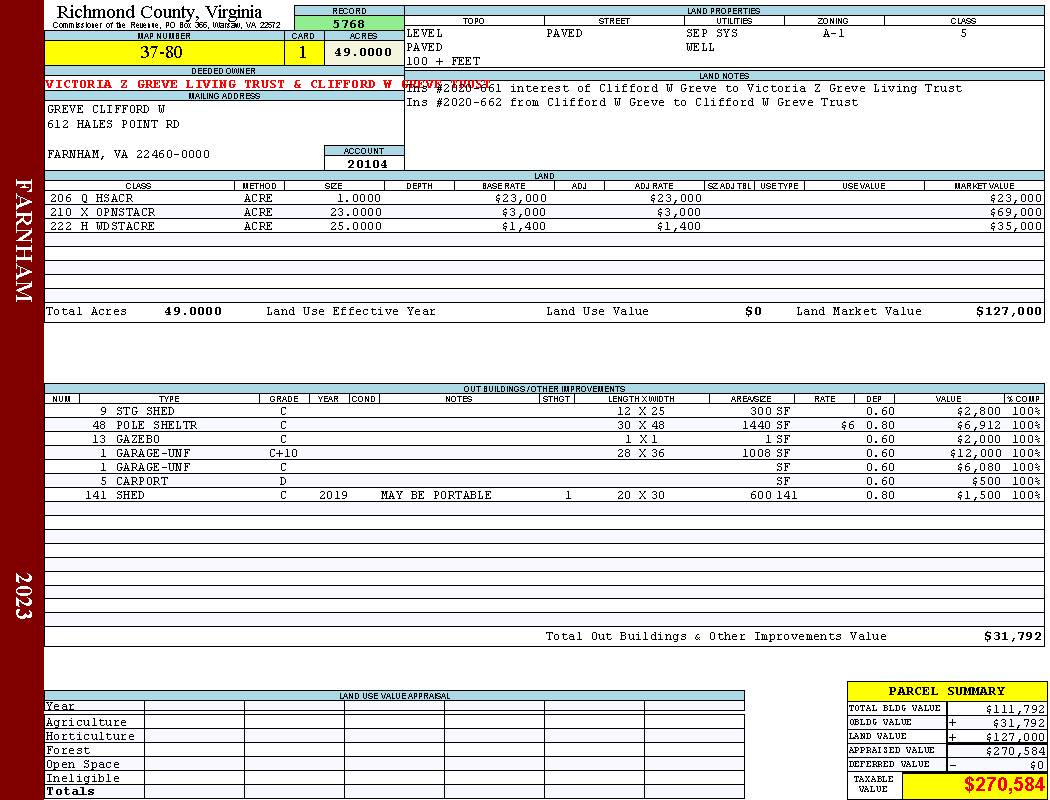The image size is (1050, 800).
Task: Click the Richmond County, Virginia title
Action: (x=159, y=12)
